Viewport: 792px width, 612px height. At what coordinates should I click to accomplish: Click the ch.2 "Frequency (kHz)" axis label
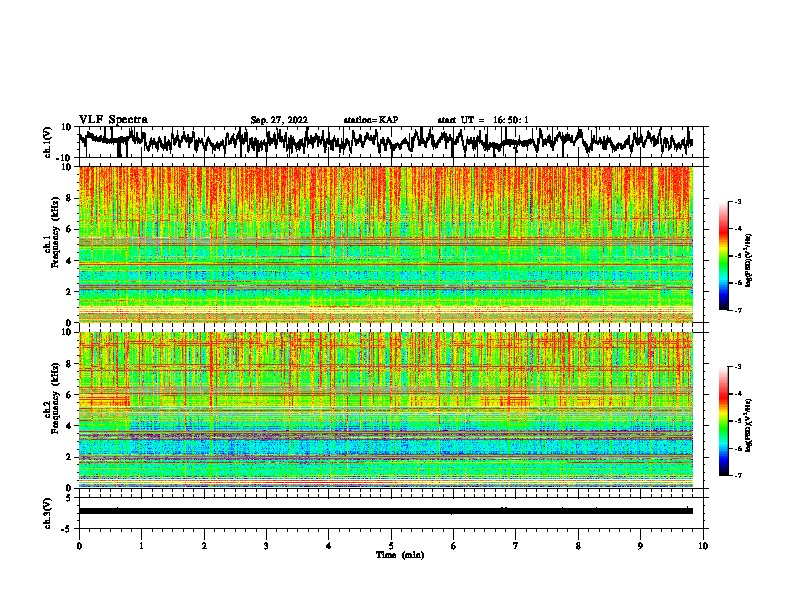pos(55,398)
